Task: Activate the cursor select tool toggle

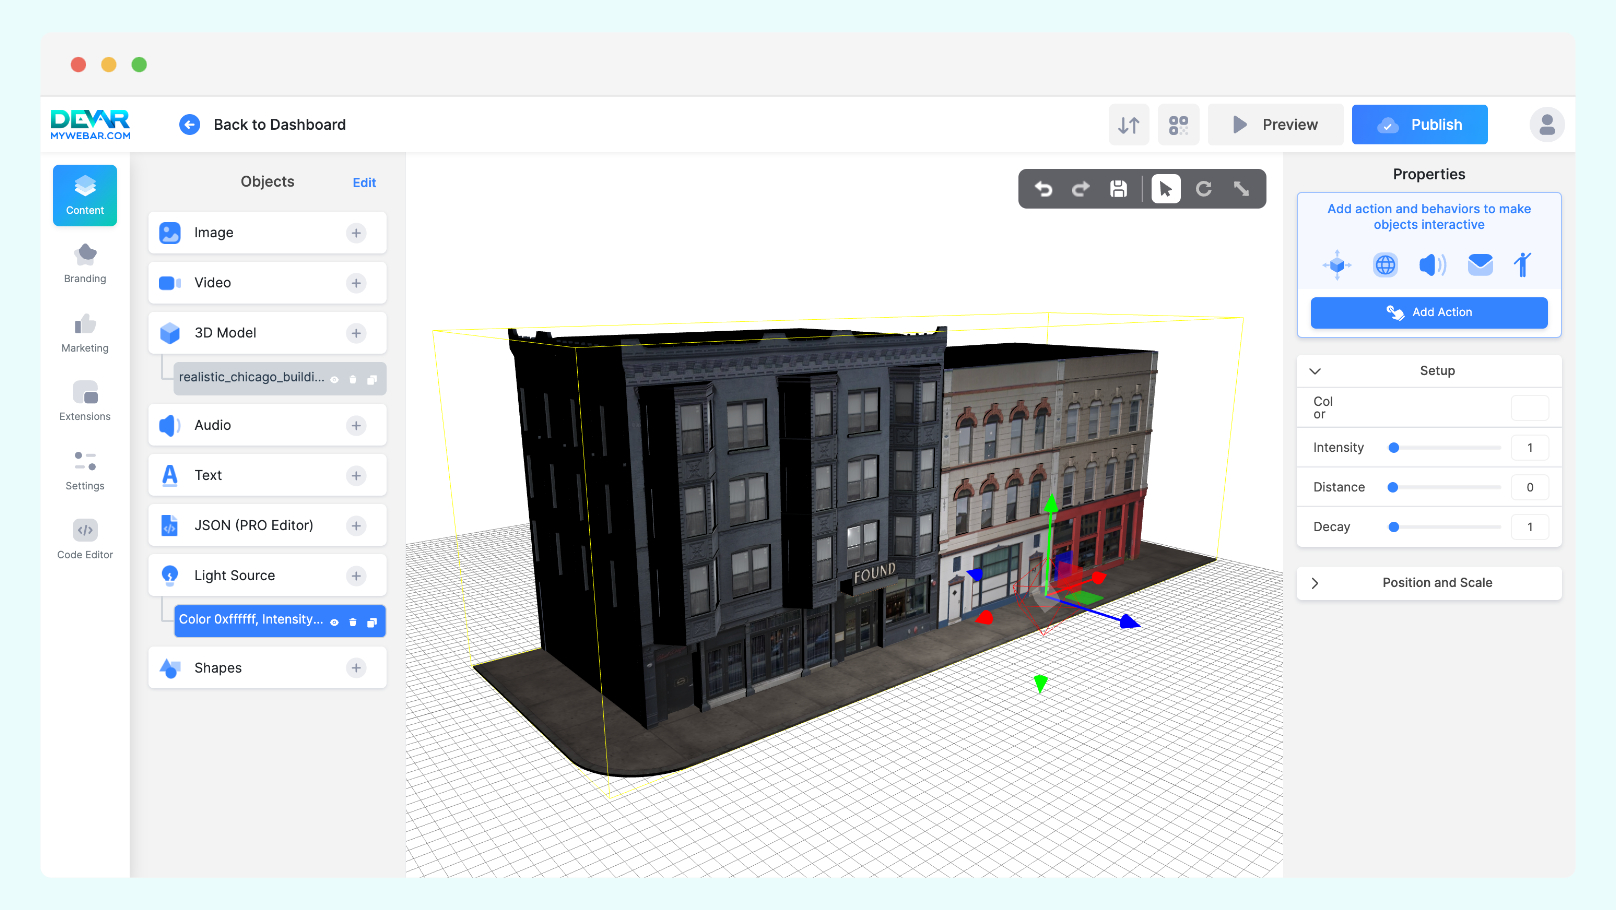Action: click(x=1166, y=189)
